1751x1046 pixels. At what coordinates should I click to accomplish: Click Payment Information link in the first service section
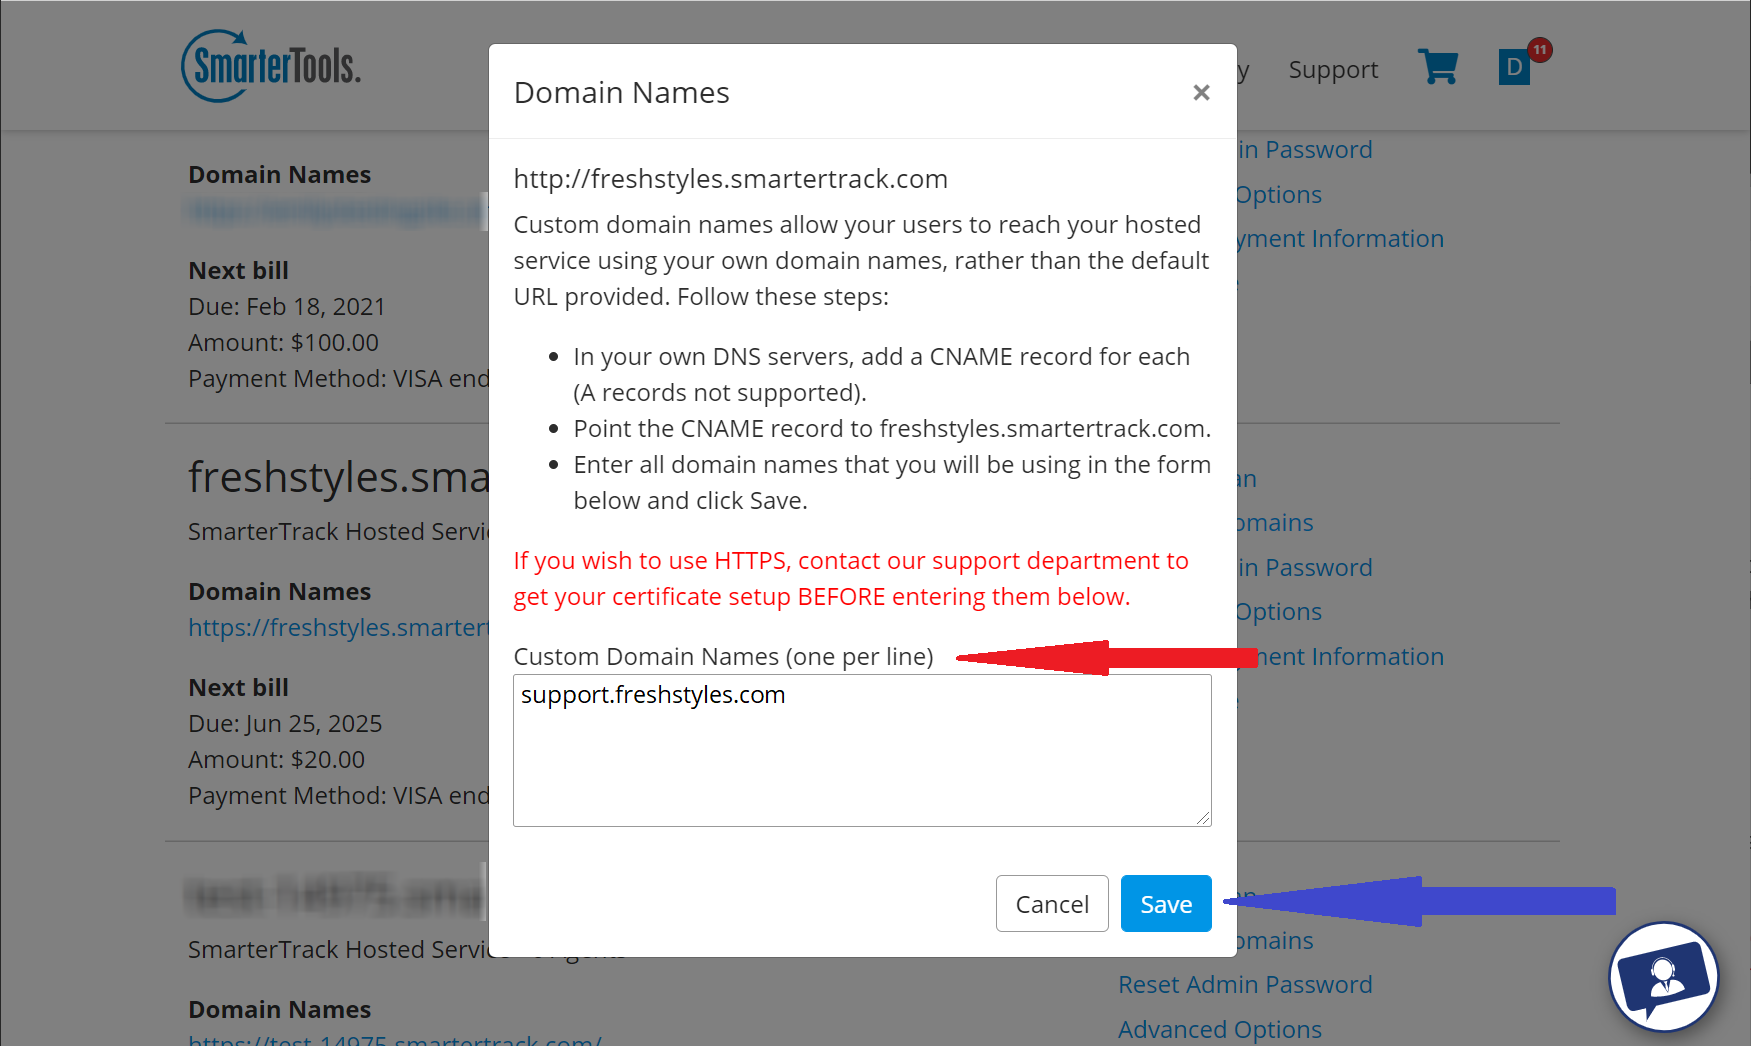[1340, 239]
